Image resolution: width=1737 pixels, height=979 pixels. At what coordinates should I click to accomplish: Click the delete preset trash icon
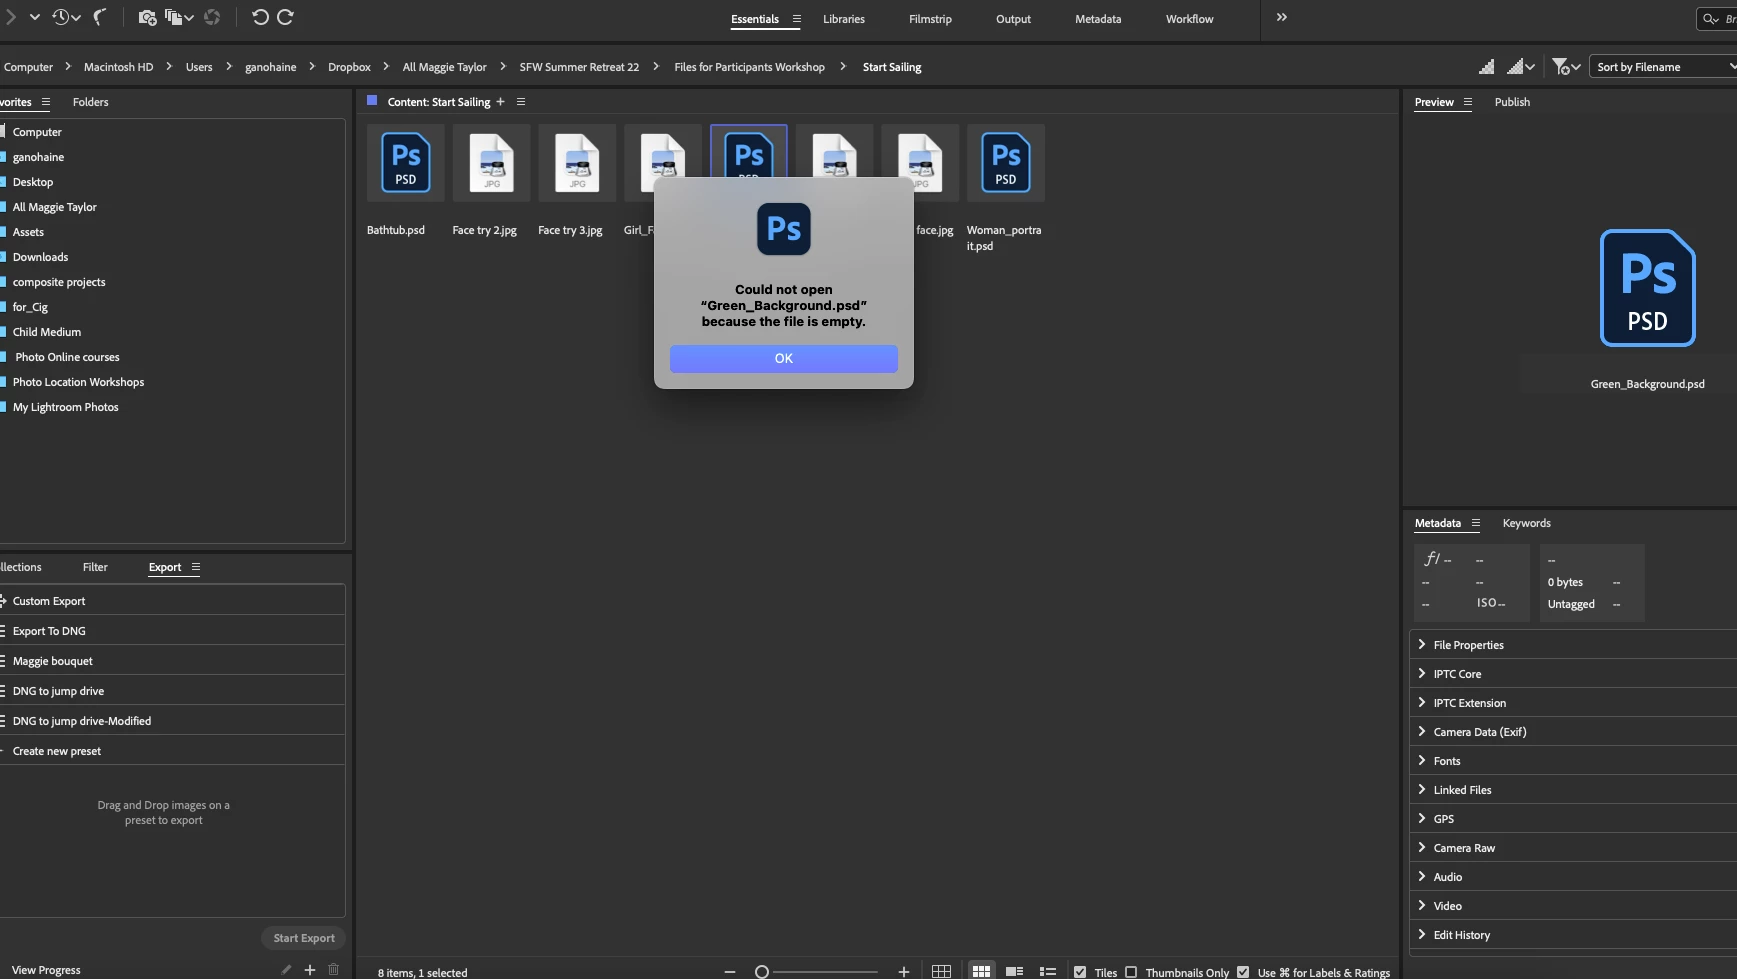(334, 970)
